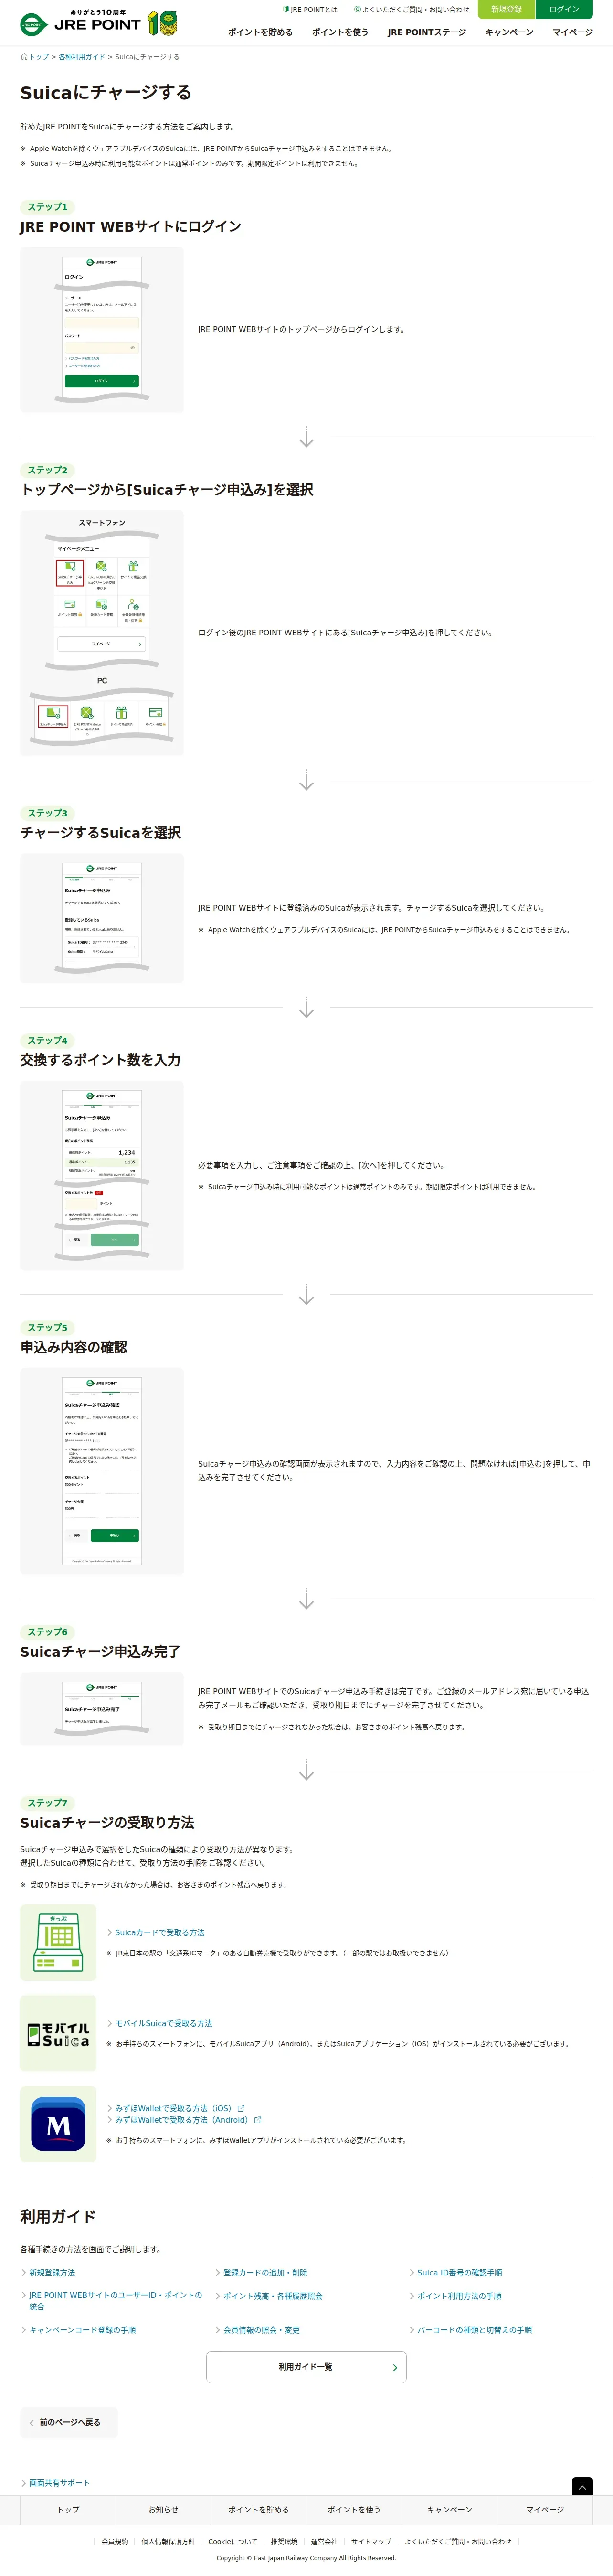This screenshot has height=2576, width=613.
Task: Click the ticket machine icon
Action: 58,1942
